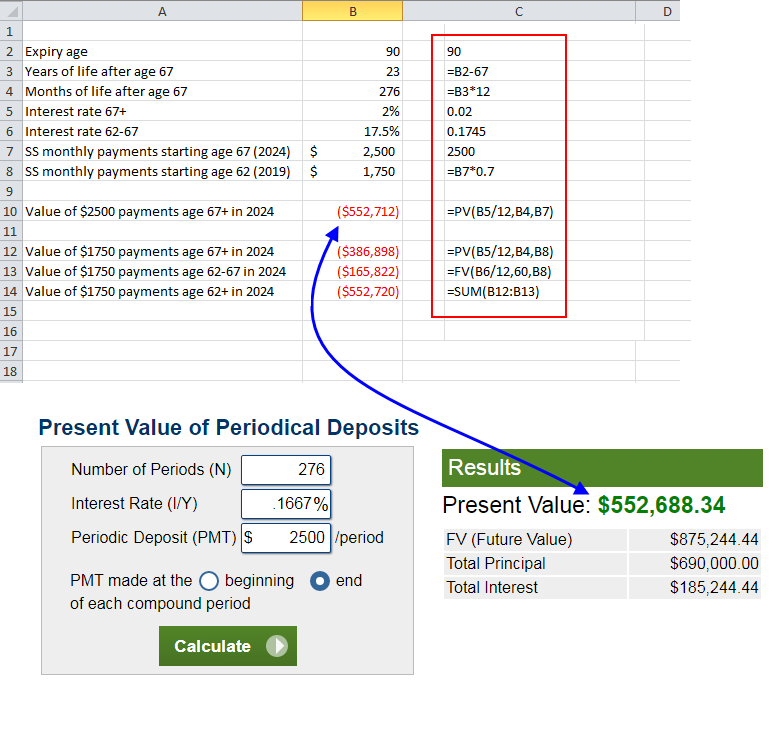Select the highlighted column B header

352,10
